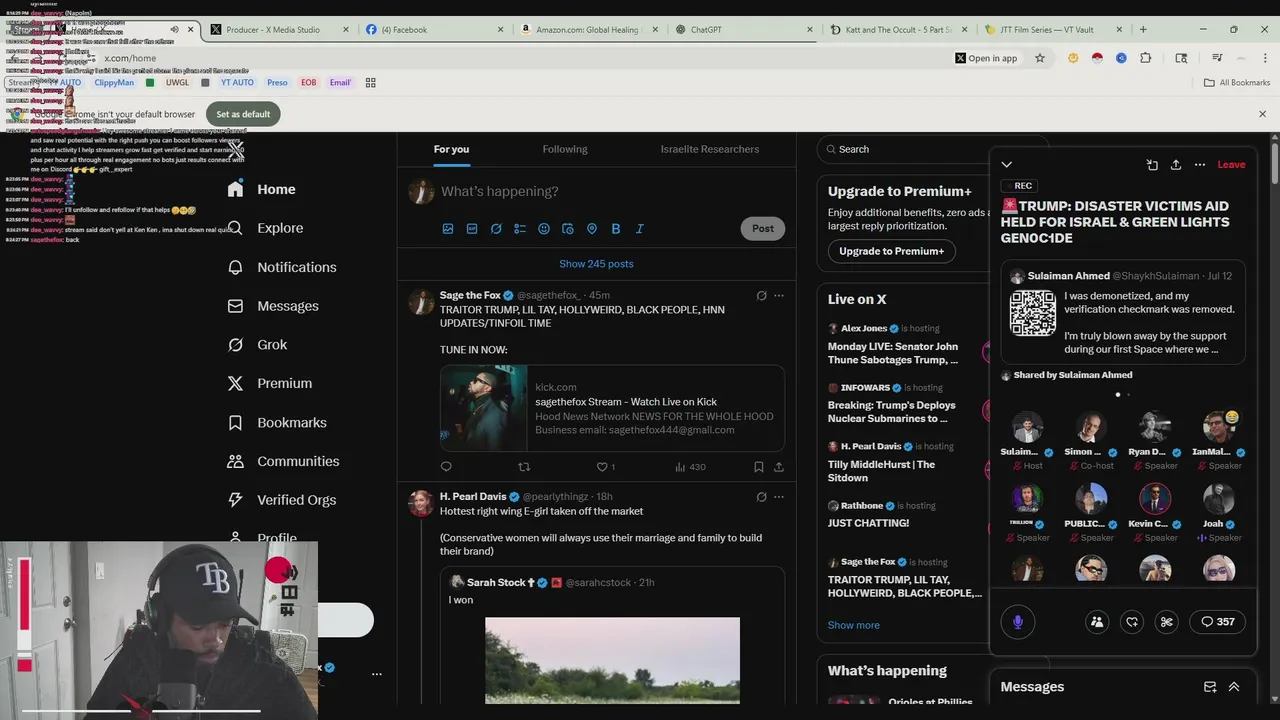The width and height of the screenshot is (1280, 720).
Task: Expand the Messages drawer
Action: [1234, 687]
